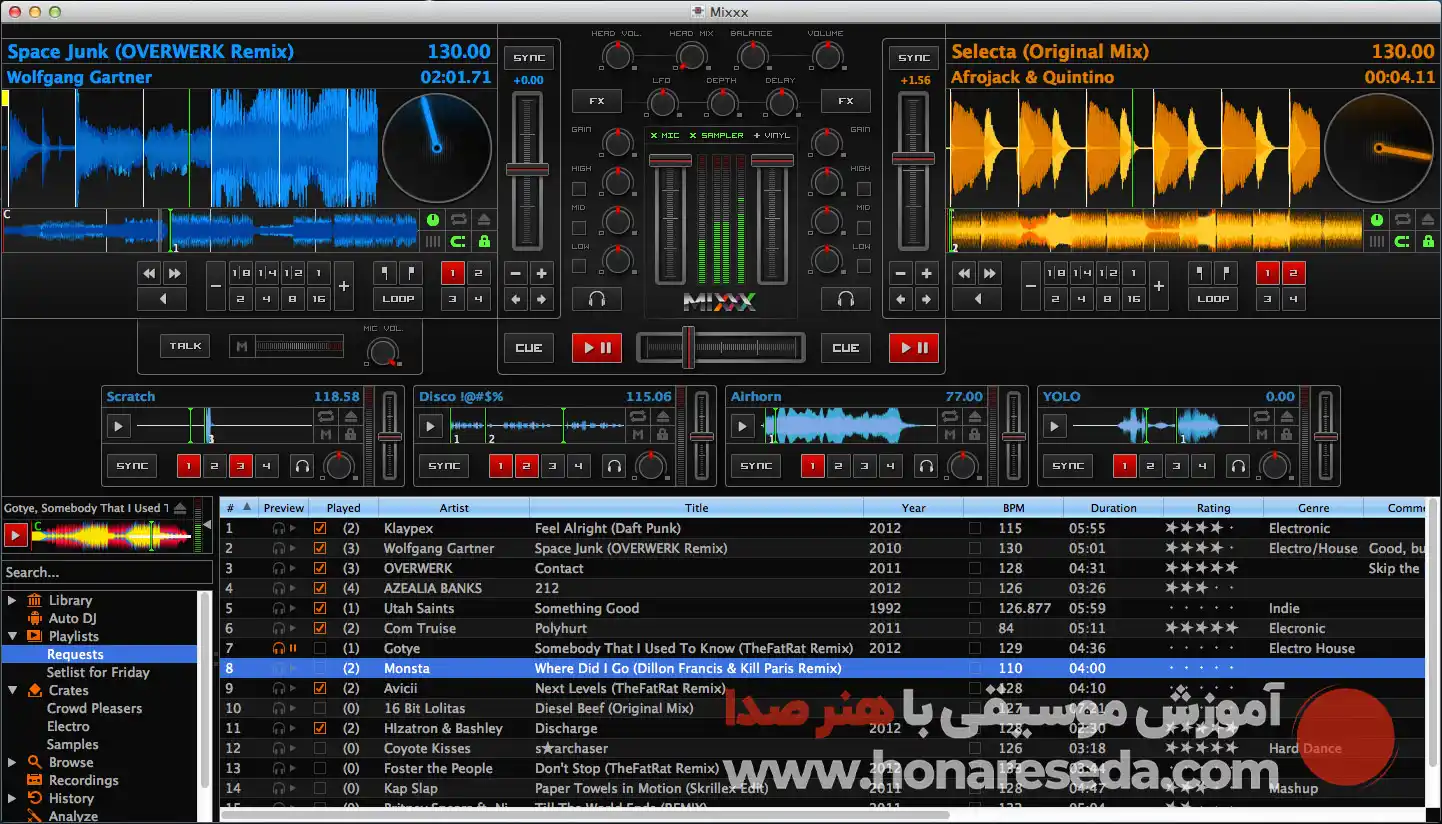Preview the Klaypex track with headphone icon
Screen dimensions: 1442x824
279,528
